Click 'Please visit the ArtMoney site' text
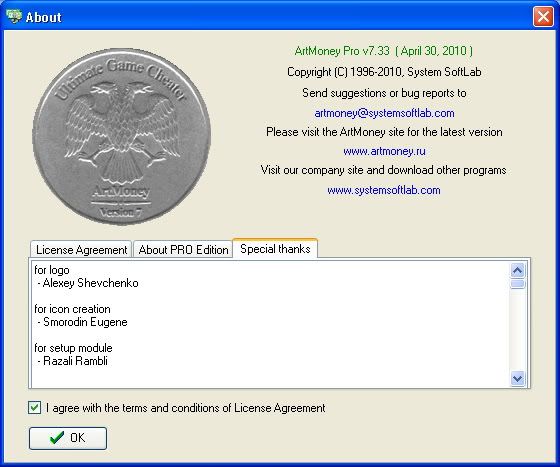This screenshot has height=467, width=560. (384, 132)
